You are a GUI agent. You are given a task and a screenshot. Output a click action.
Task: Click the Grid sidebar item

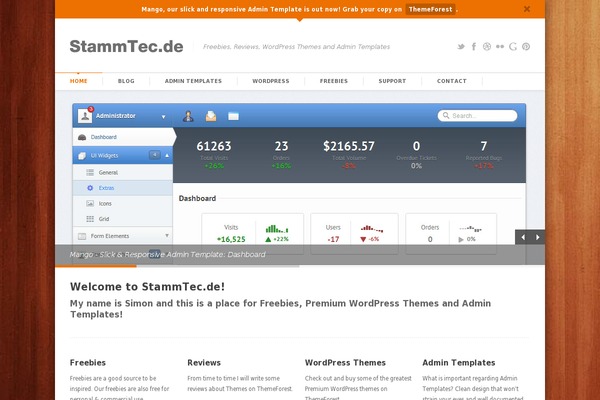tap(122, 219)
